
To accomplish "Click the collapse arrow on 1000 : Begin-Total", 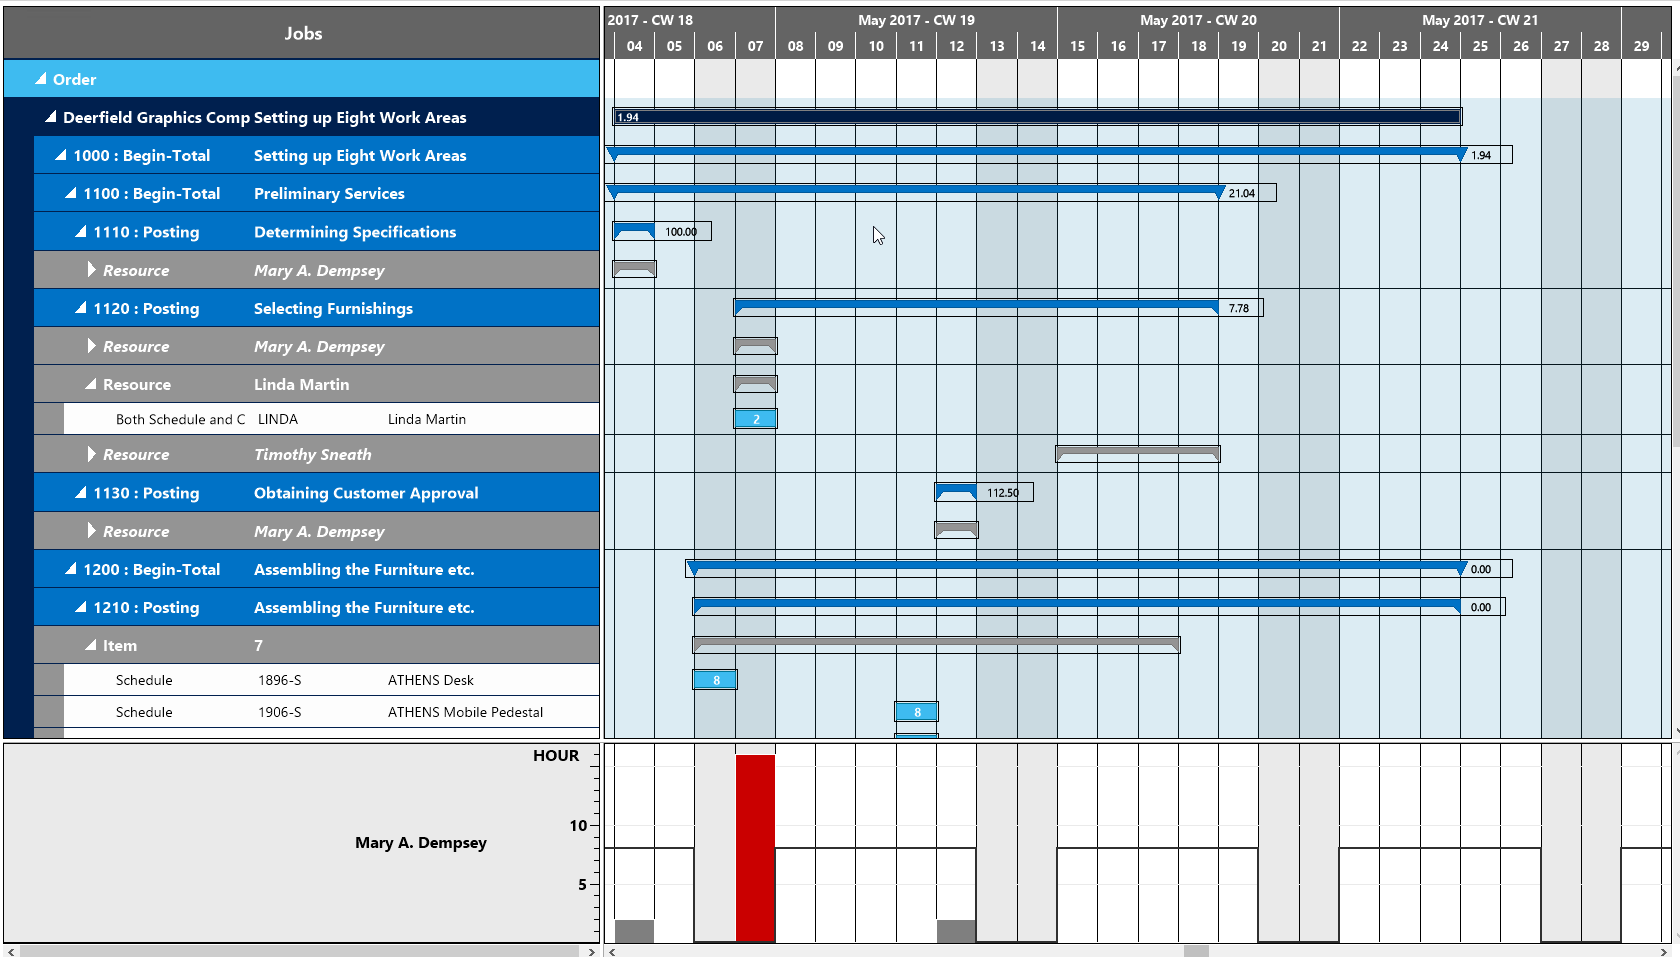I will (x=61, y=155).
